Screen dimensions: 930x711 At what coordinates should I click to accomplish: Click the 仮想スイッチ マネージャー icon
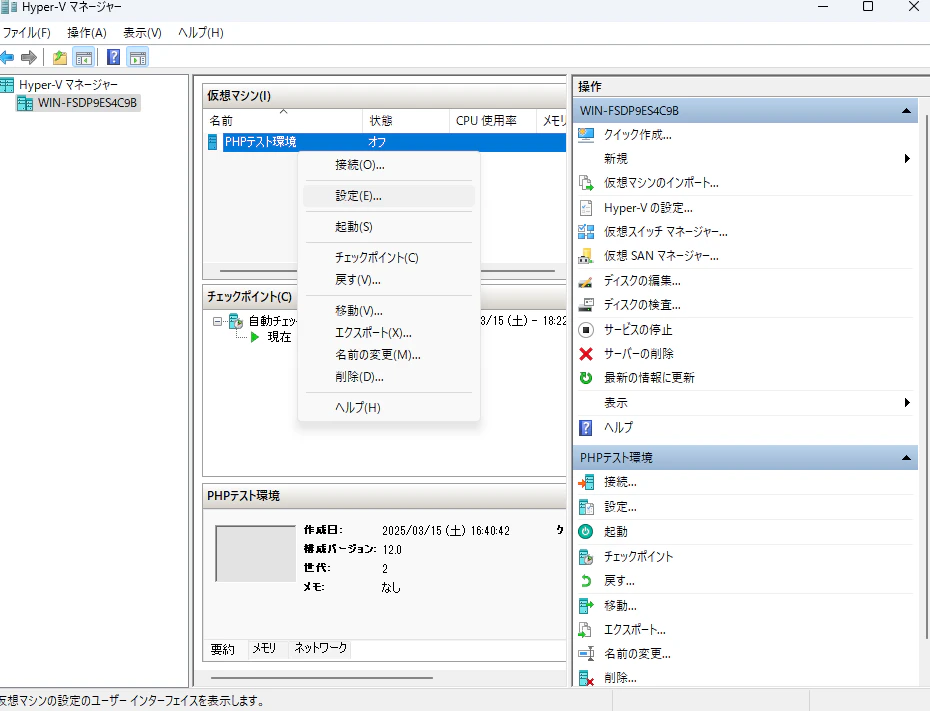(x=586, y=232)
